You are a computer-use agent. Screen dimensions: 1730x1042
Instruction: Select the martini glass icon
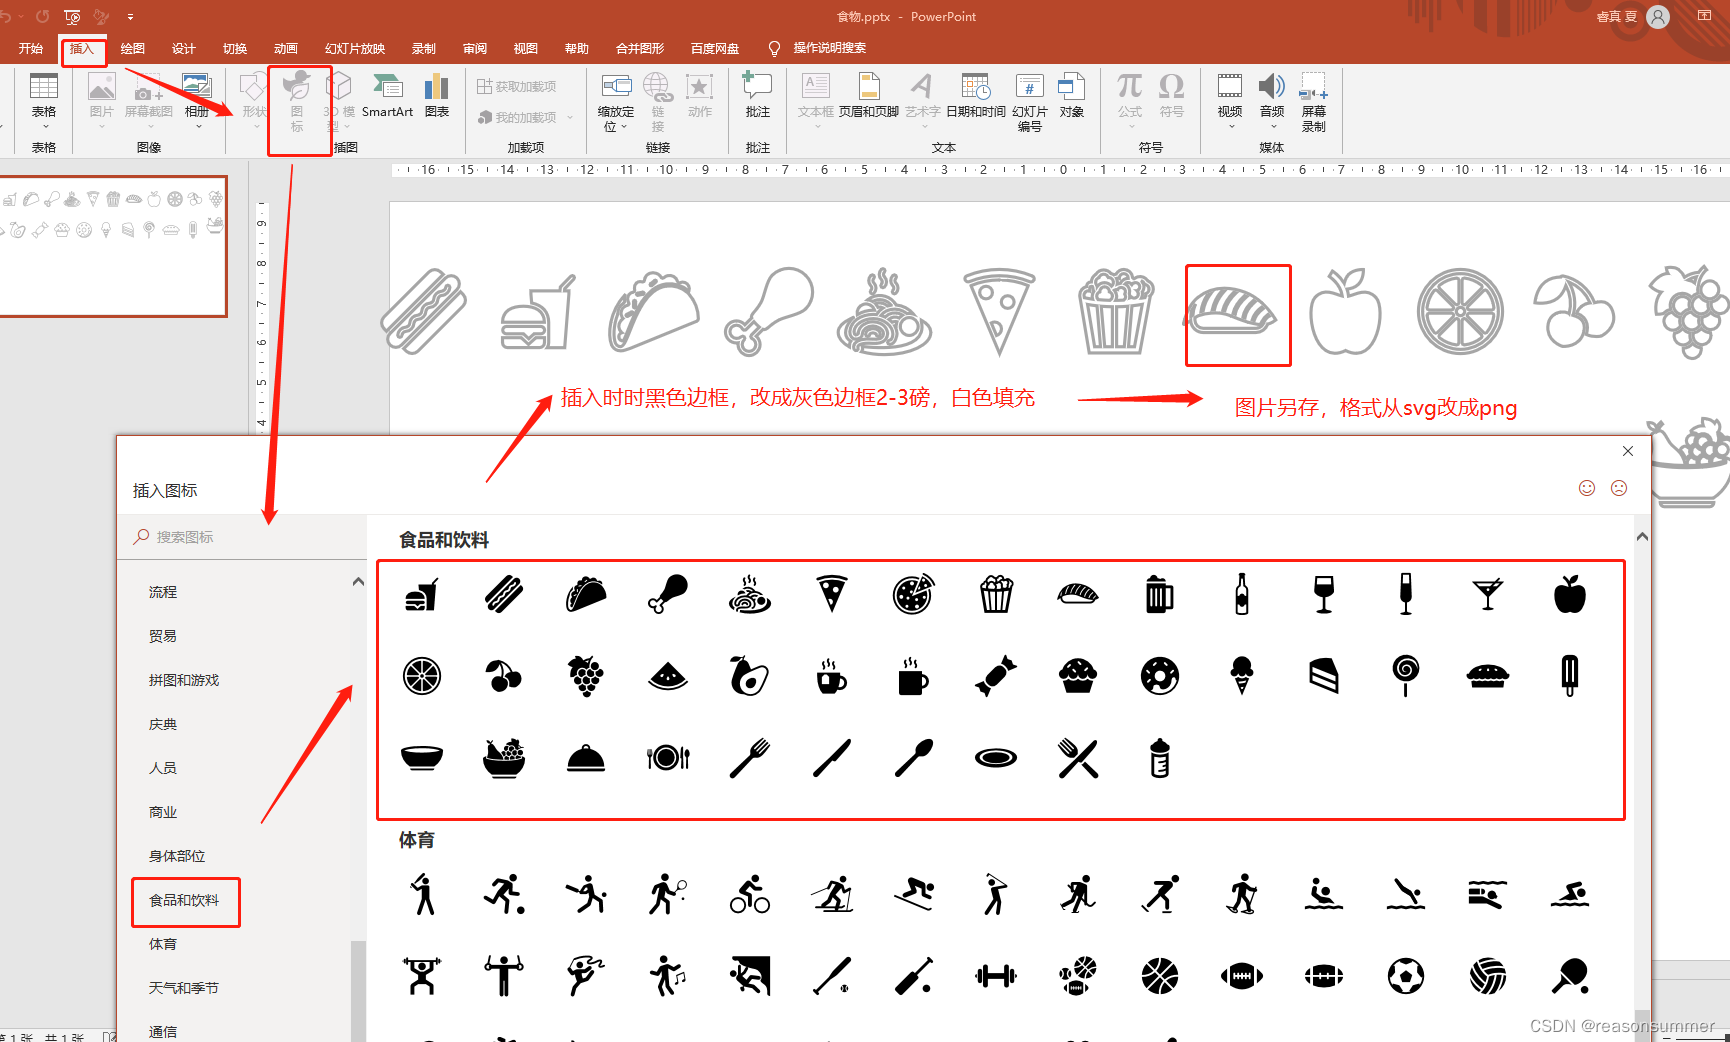1488,594
